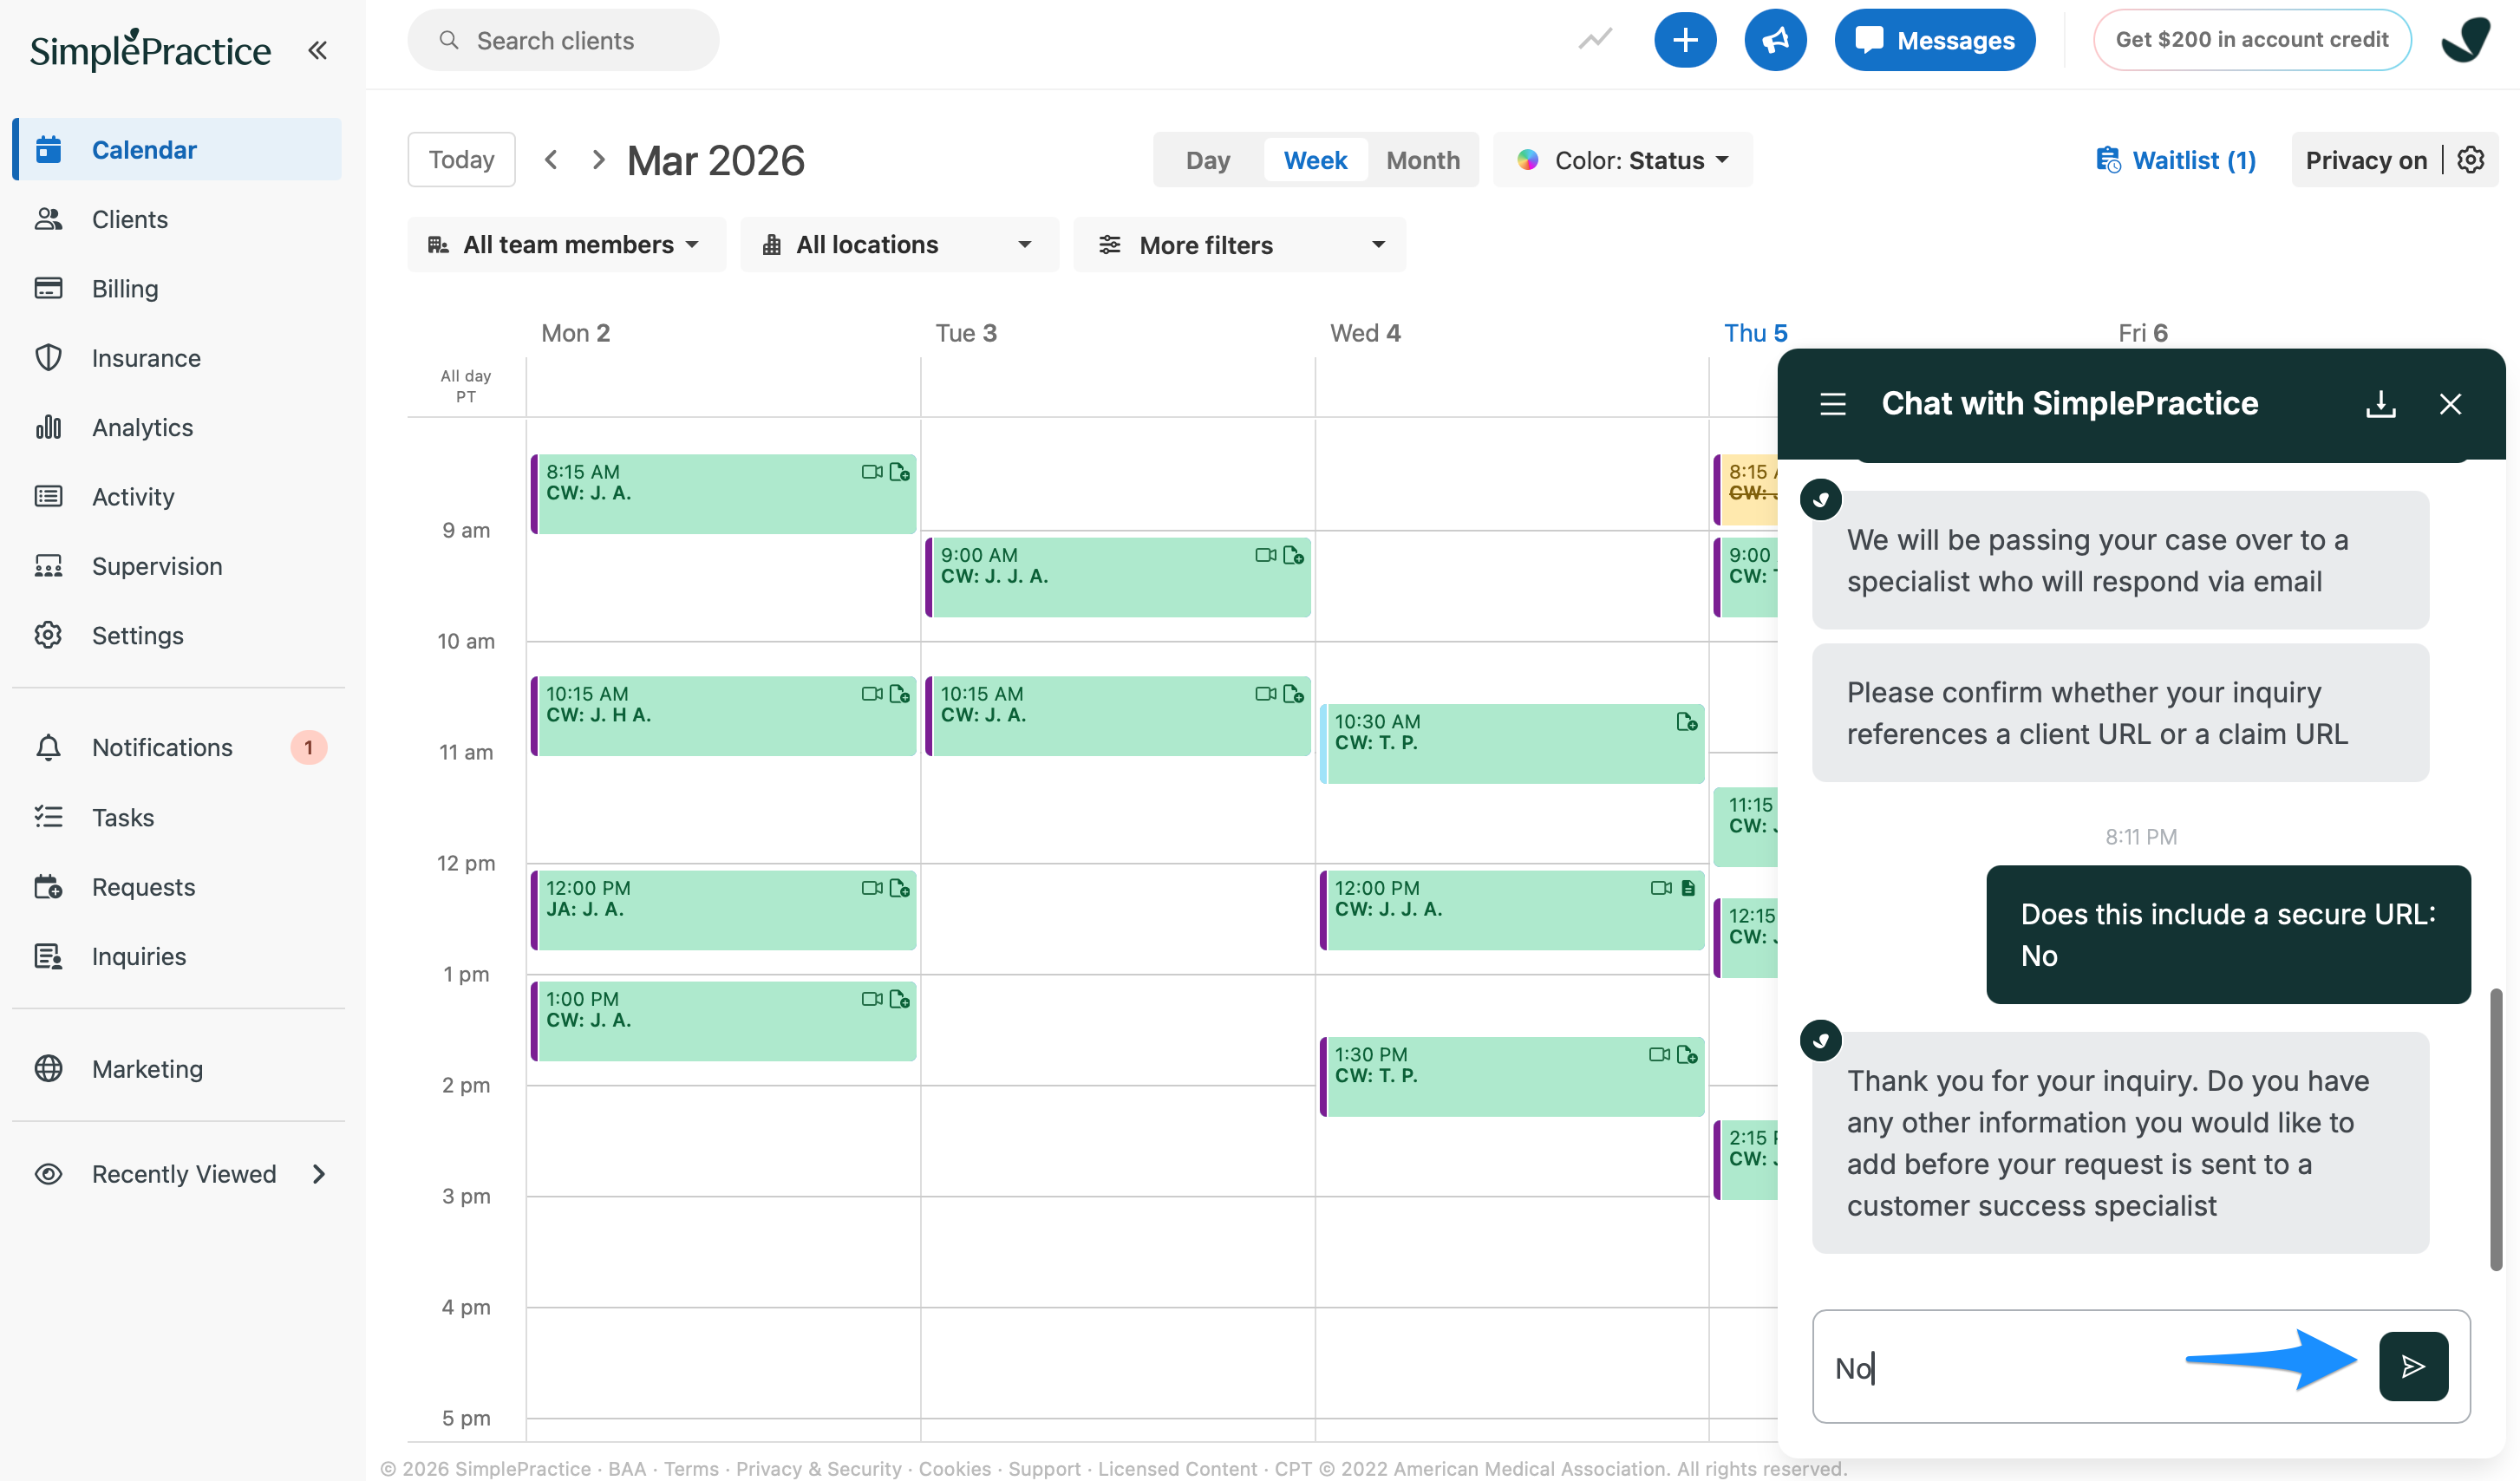Image resolution: width=2520 pixels, height=1481 pixels.
Task: Open the profile avatar menu
Action: (2466, 40)
